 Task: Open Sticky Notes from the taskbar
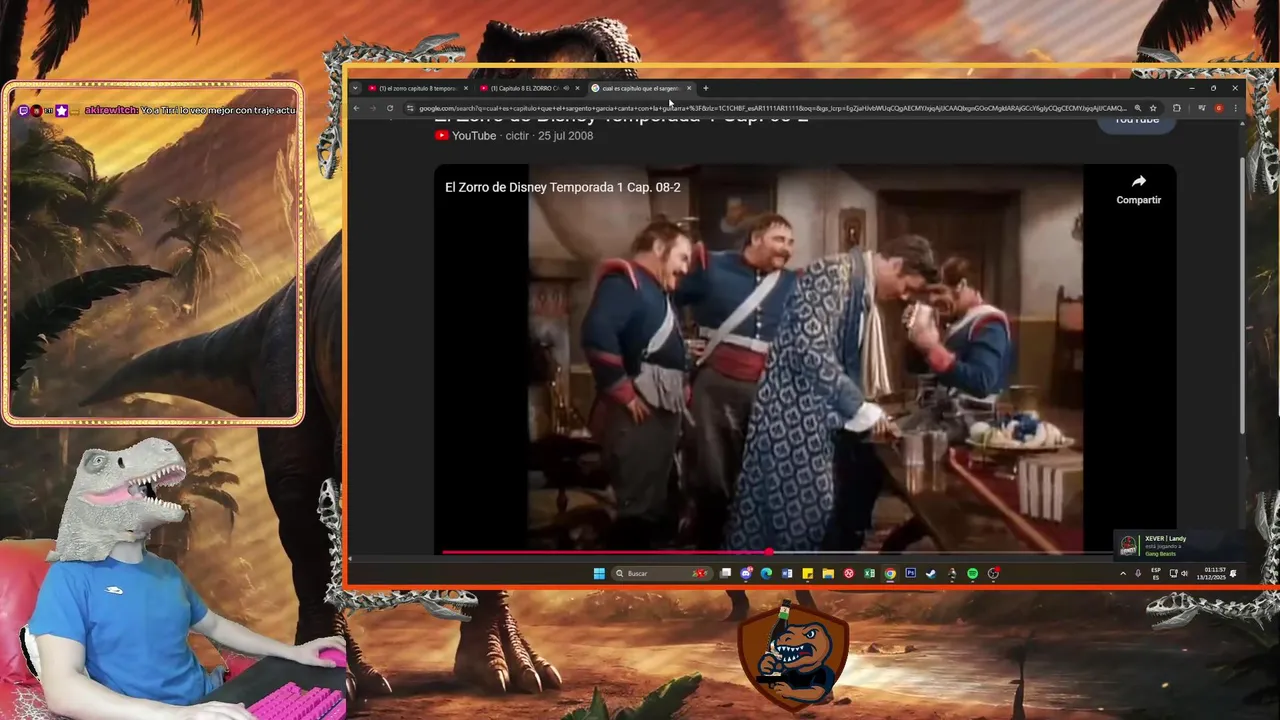point(807,574)
